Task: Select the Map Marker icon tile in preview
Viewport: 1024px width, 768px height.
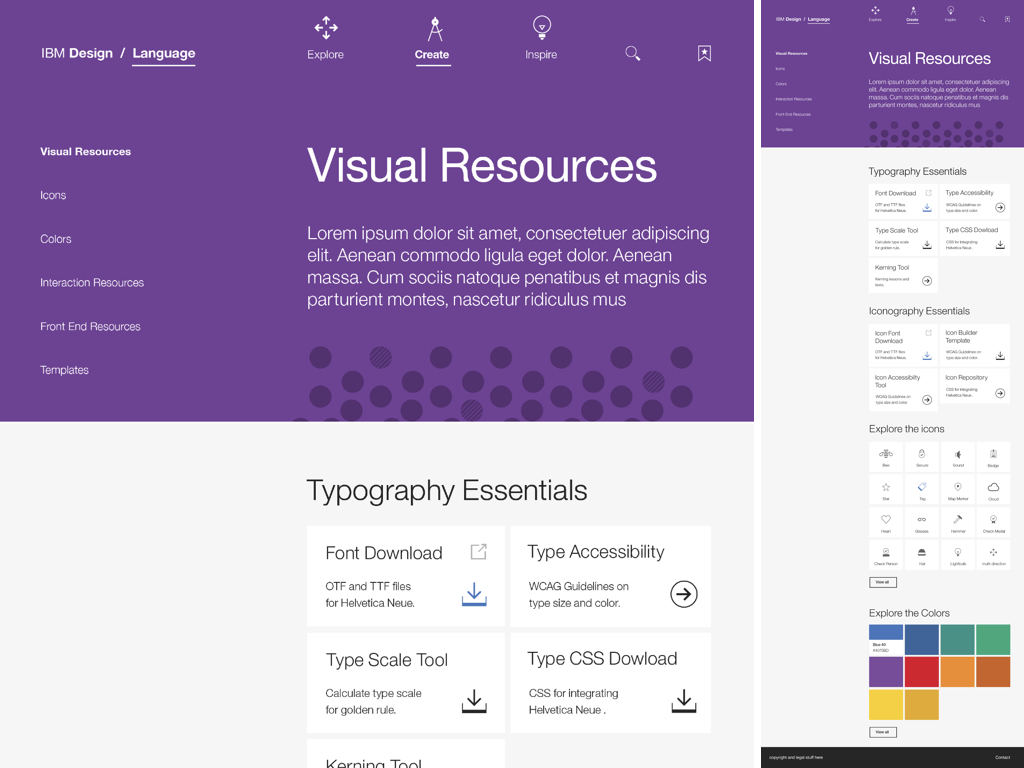Action: (957, 489)
